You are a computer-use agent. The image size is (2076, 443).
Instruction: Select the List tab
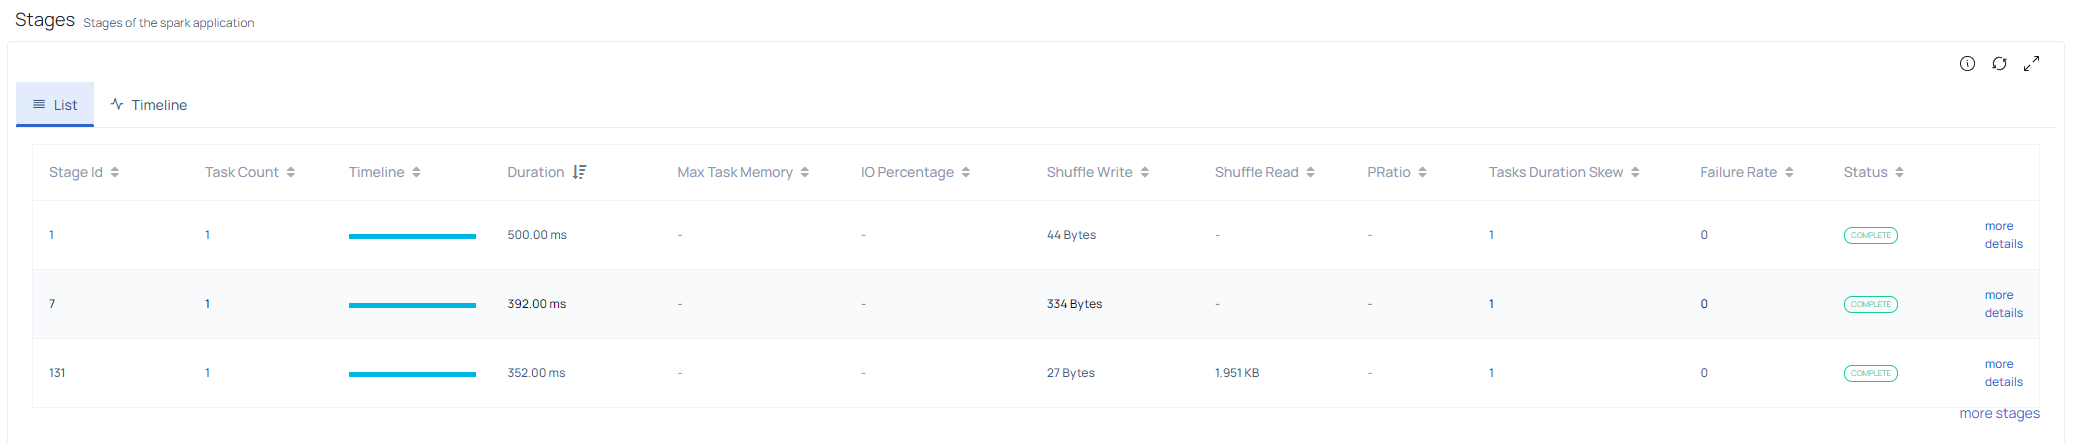pyautogui.click(x=55, y=105)
